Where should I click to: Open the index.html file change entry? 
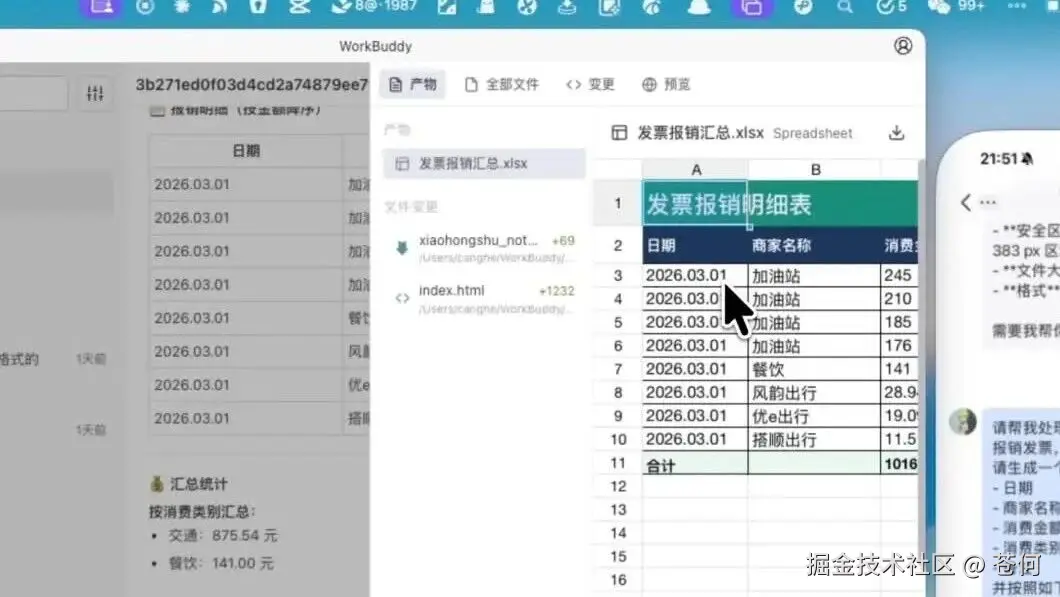pos(485,299)
